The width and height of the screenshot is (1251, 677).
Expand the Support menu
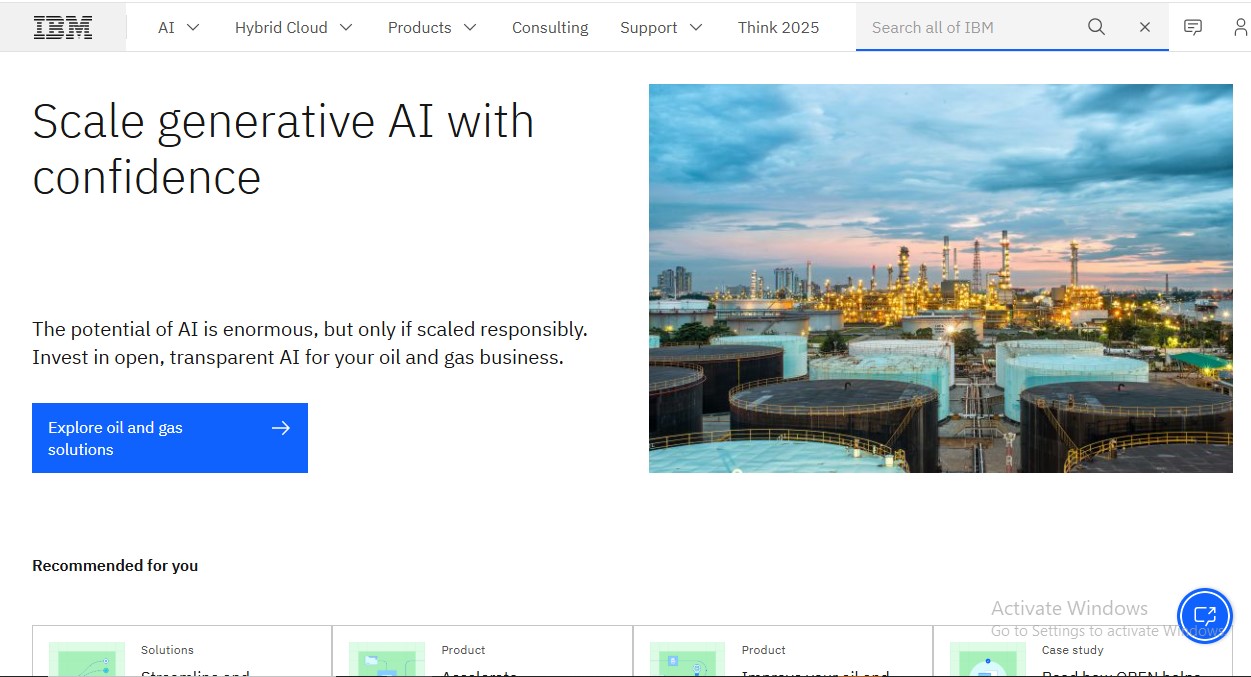[x=661, y=27]
